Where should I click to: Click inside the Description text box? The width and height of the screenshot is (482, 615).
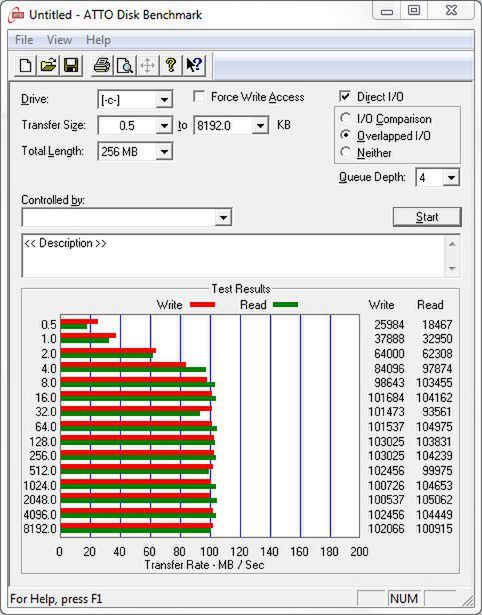(x=234, y=256)
